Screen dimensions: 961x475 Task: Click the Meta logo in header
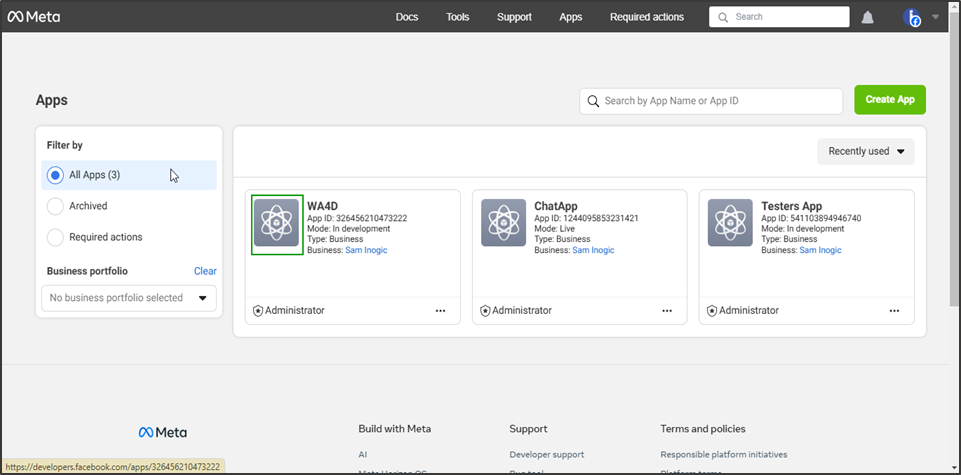coord(34,17)
